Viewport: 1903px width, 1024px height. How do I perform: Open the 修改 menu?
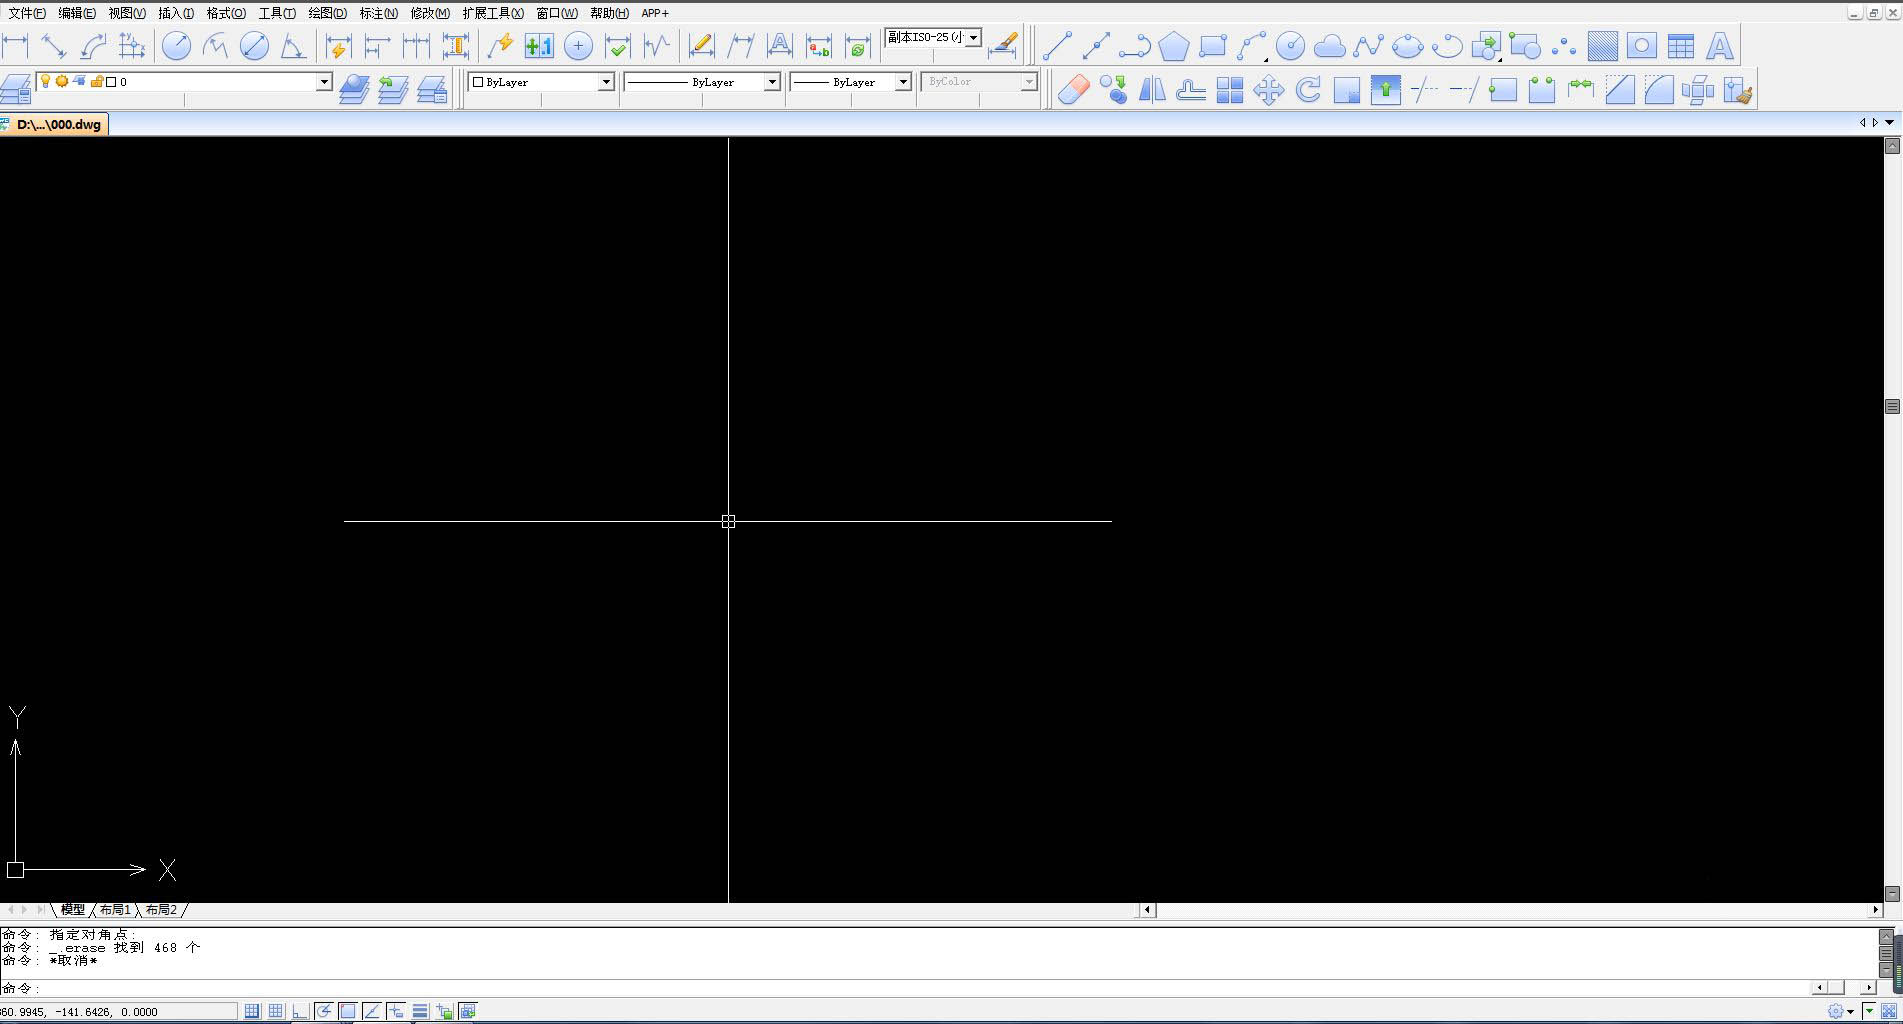[430, 13]
